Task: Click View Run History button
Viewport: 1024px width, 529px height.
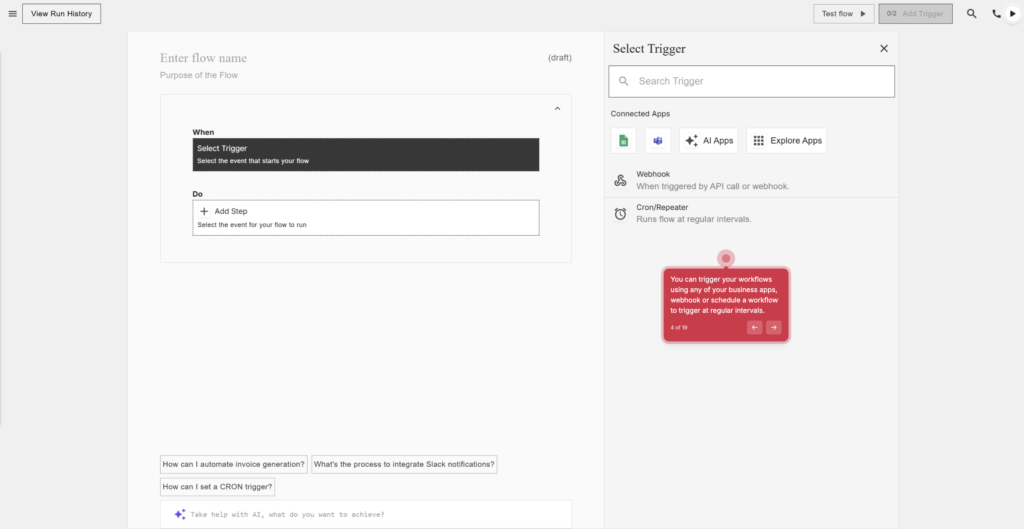Action: (61, 14)
